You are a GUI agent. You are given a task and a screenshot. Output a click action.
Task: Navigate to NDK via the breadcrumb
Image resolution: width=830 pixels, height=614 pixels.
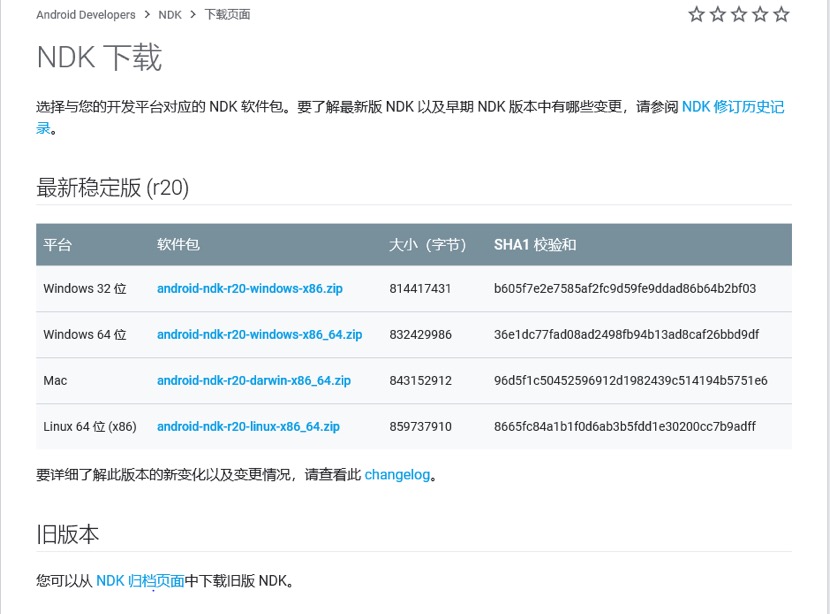click(169, 14)
